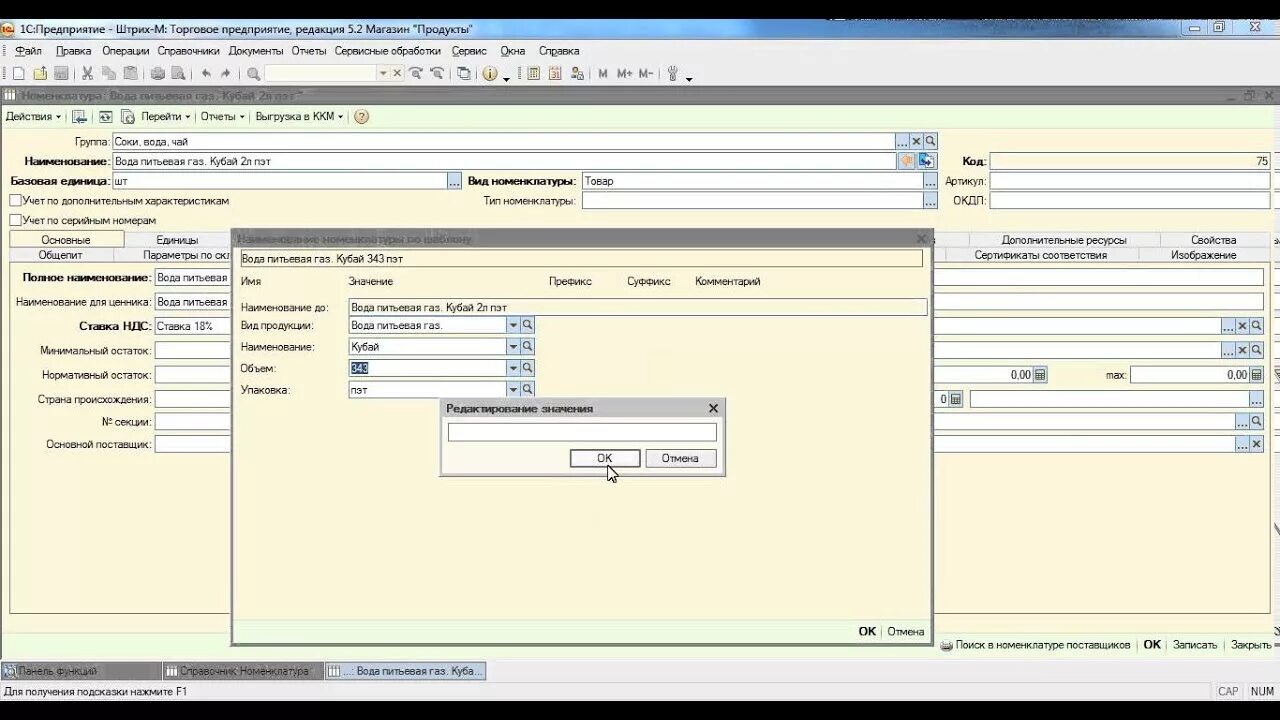Click OK in Редактирование значения dialog

[604, 458]
